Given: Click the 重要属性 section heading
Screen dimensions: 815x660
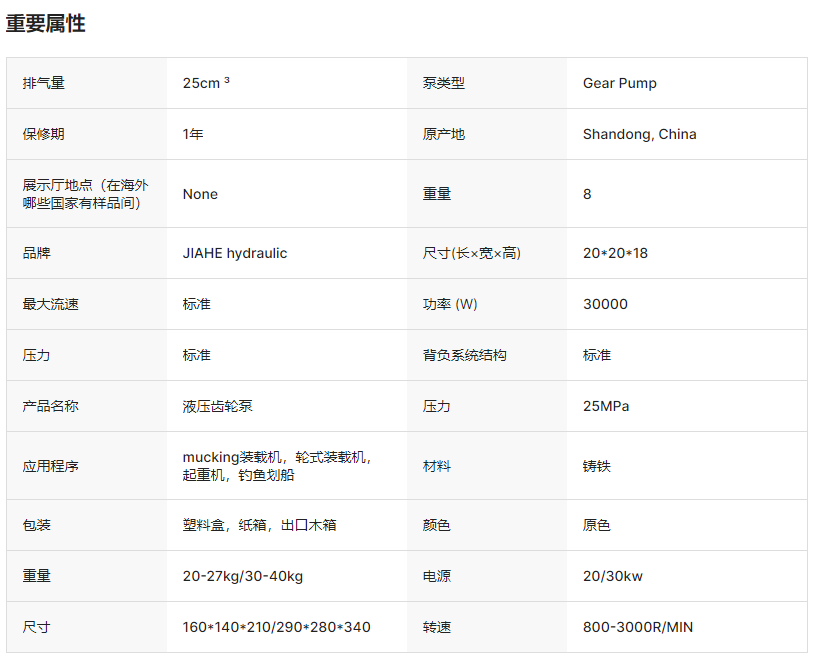Looking at the screenshot, I should 46,24.
